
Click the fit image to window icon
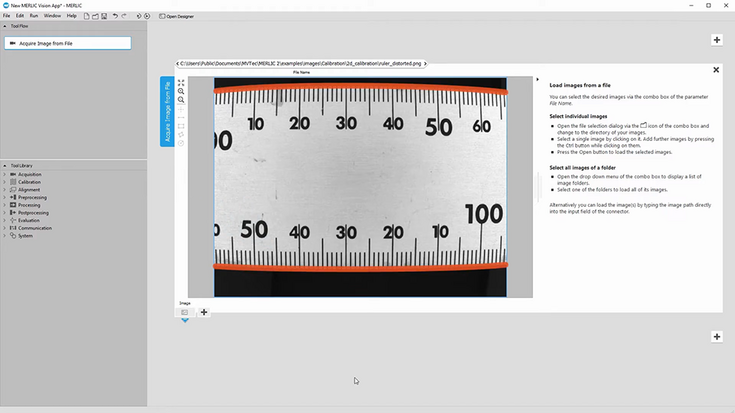(x=181, y=83)
